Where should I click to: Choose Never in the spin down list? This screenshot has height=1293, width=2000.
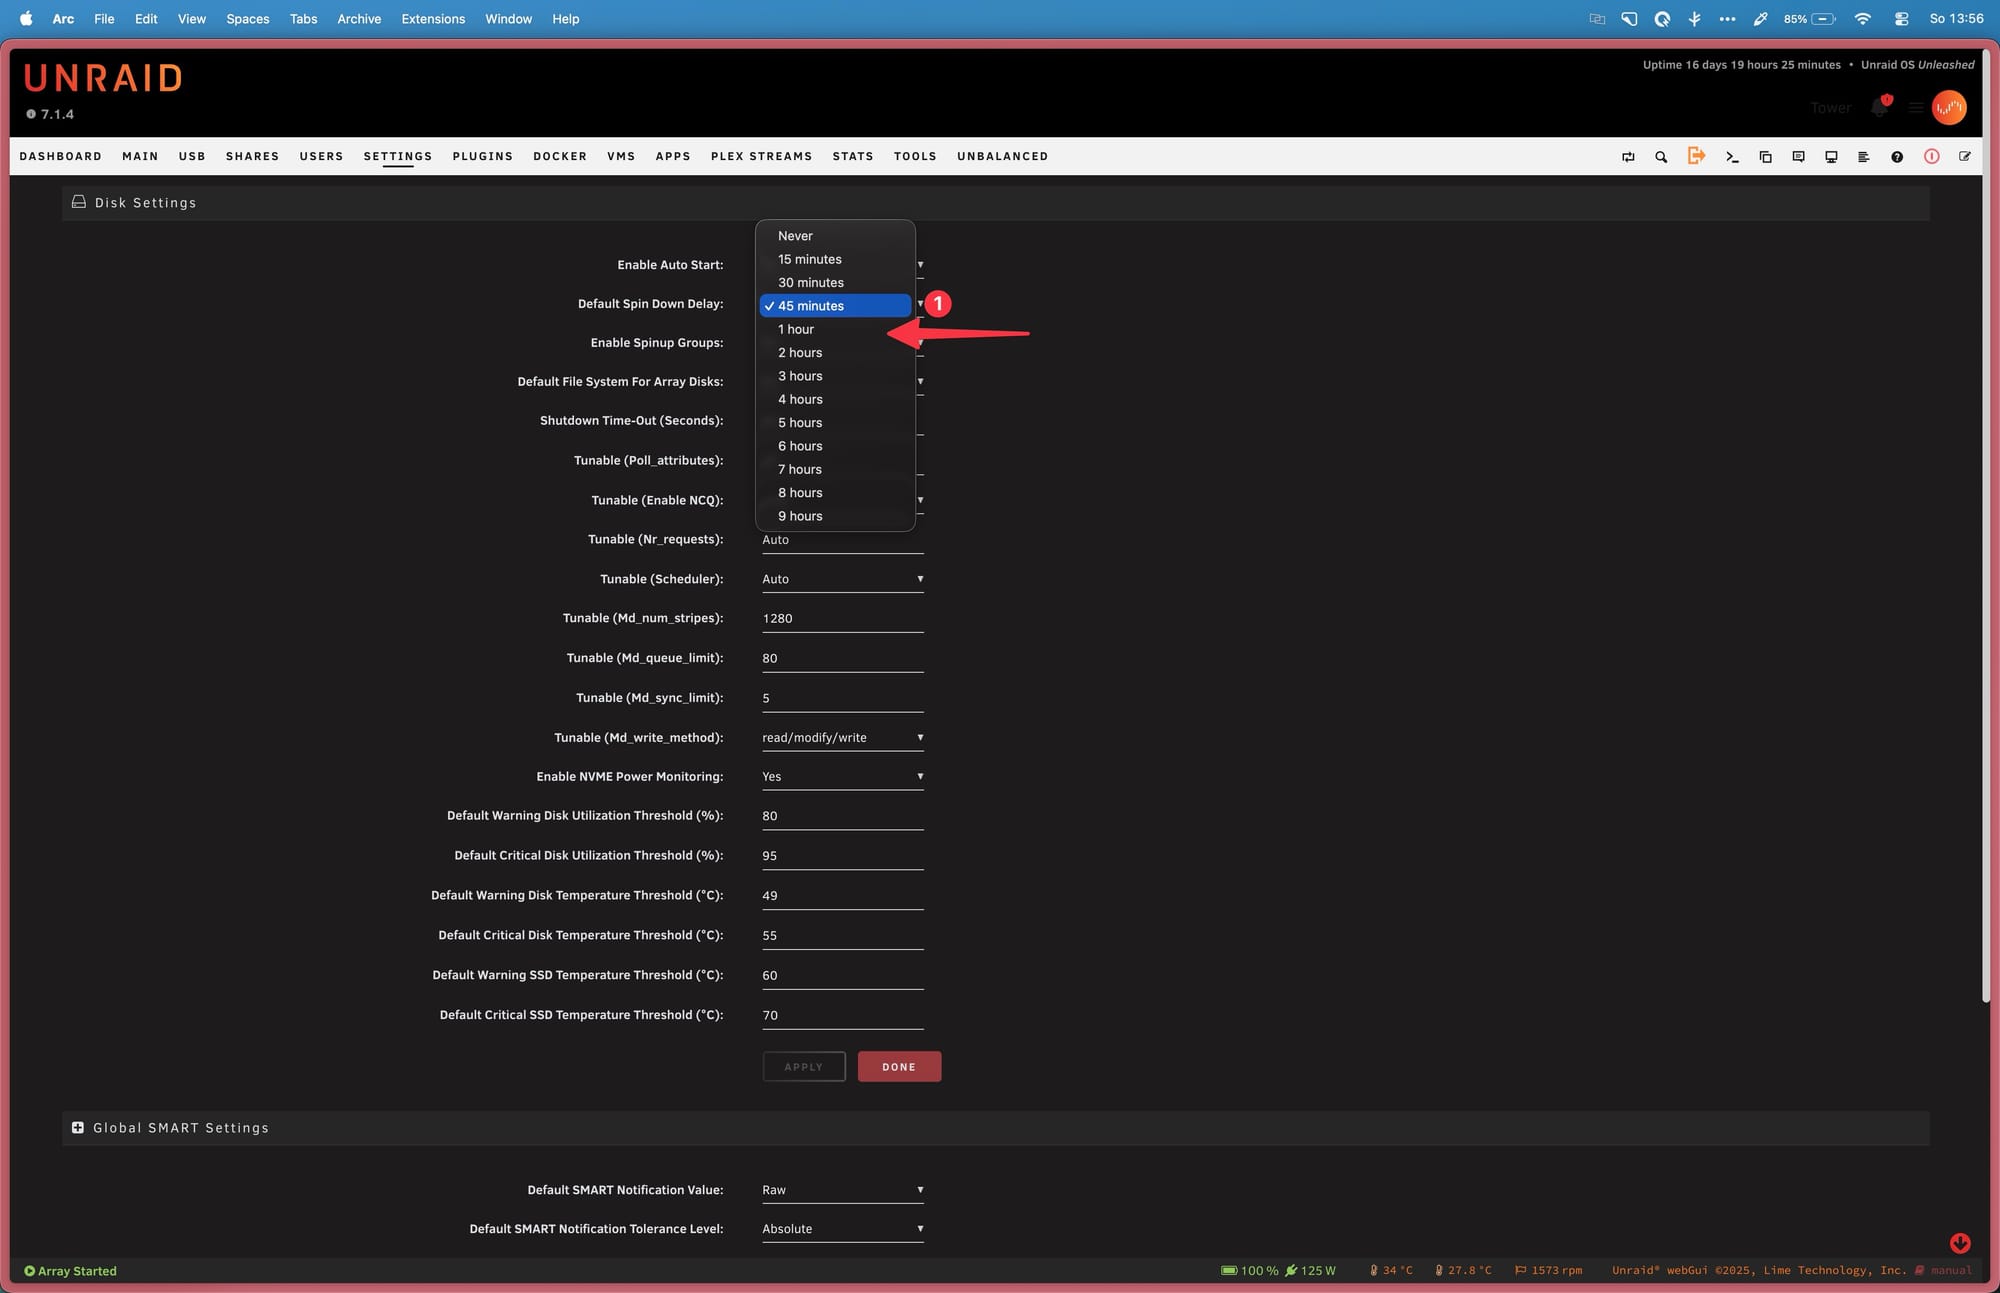[795, 236]
